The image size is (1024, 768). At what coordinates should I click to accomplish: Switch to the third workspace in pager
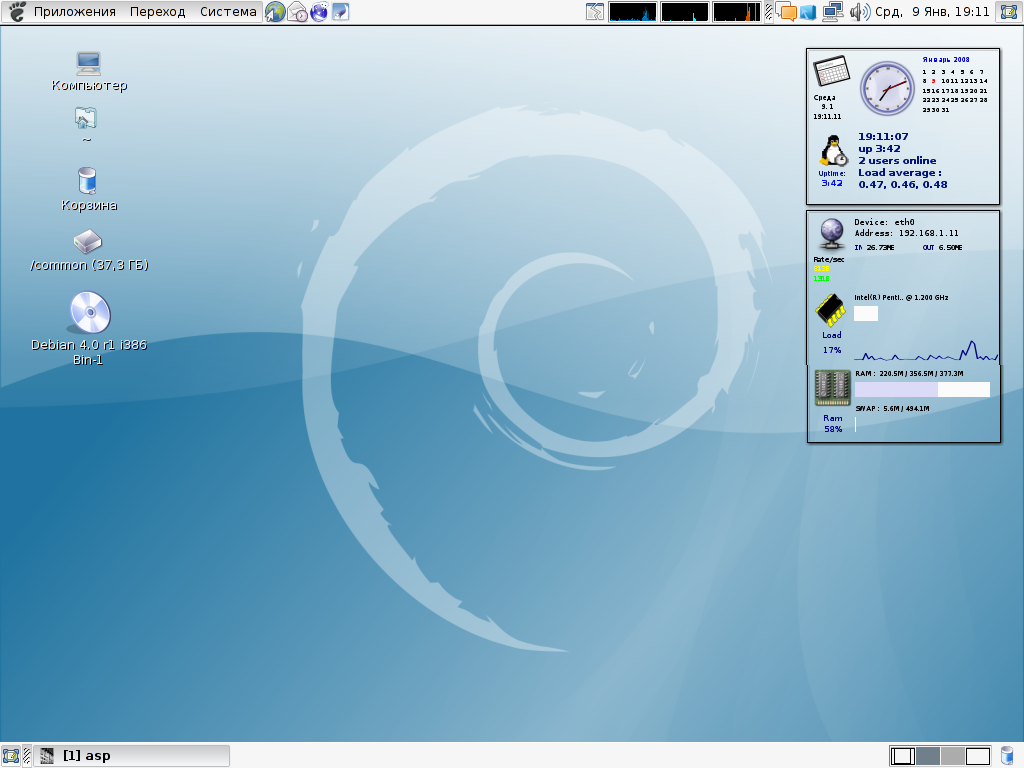[952, 756]
